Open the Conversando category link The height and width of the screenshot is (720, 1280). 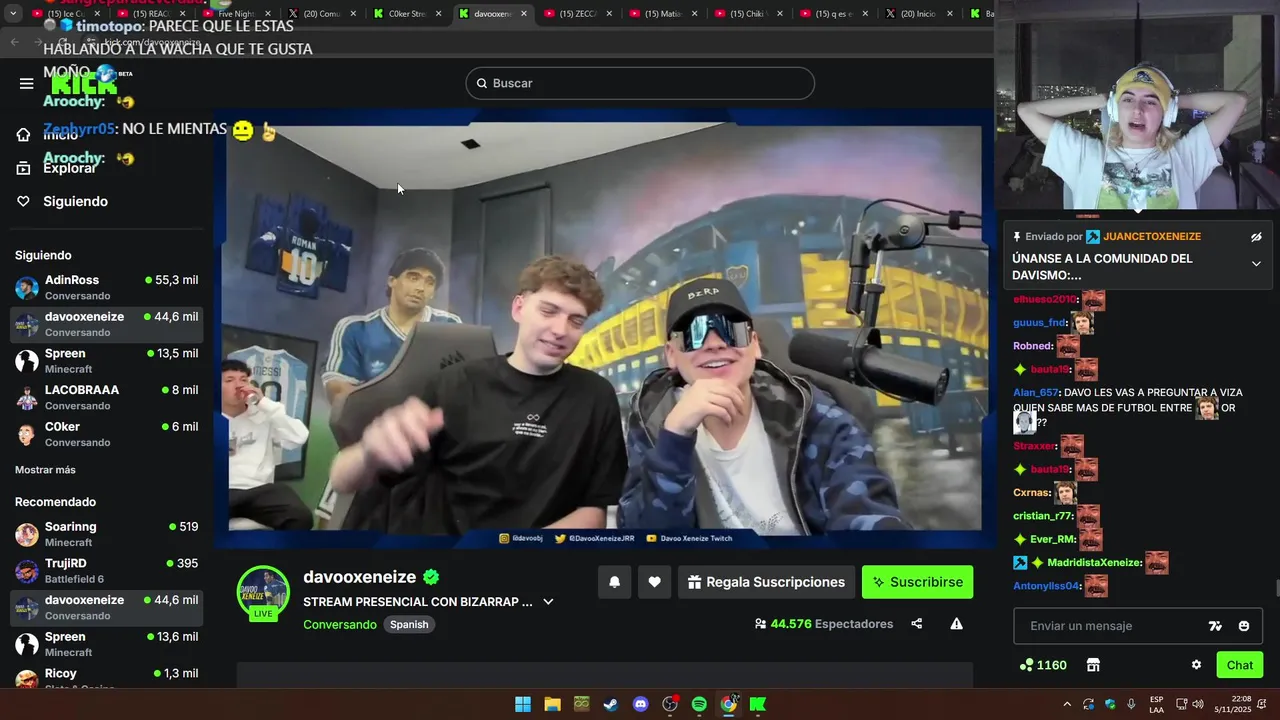(340, 624)
